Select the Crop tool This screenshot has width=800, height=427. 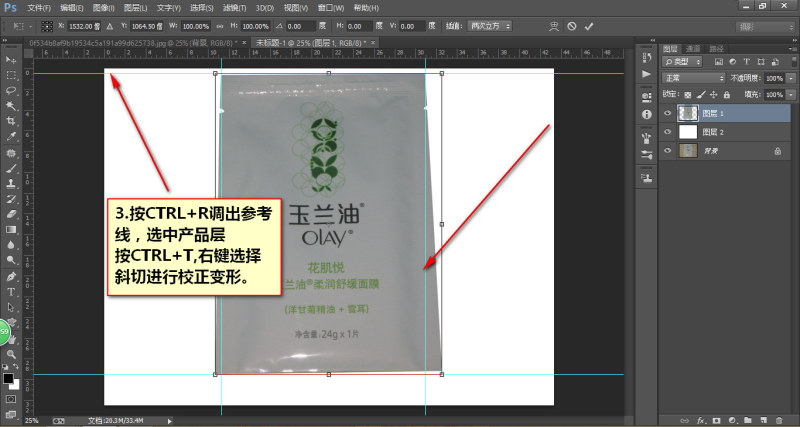11,121
